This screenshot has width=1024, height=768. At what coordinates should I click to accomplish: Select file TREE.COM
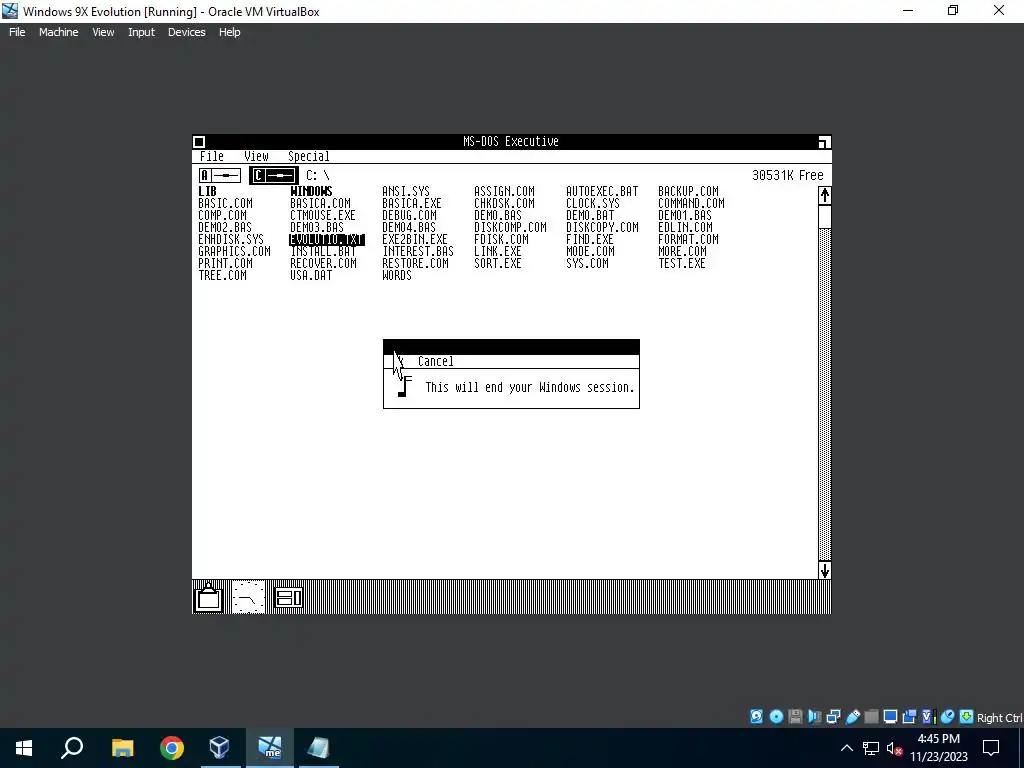[222, 276]
